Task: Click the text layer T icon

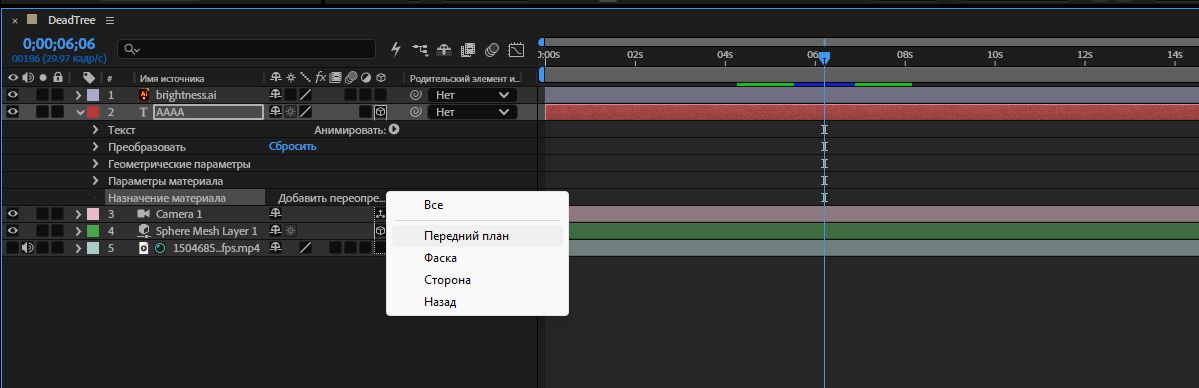Action: pyautogui.click(x=143, y=112)
